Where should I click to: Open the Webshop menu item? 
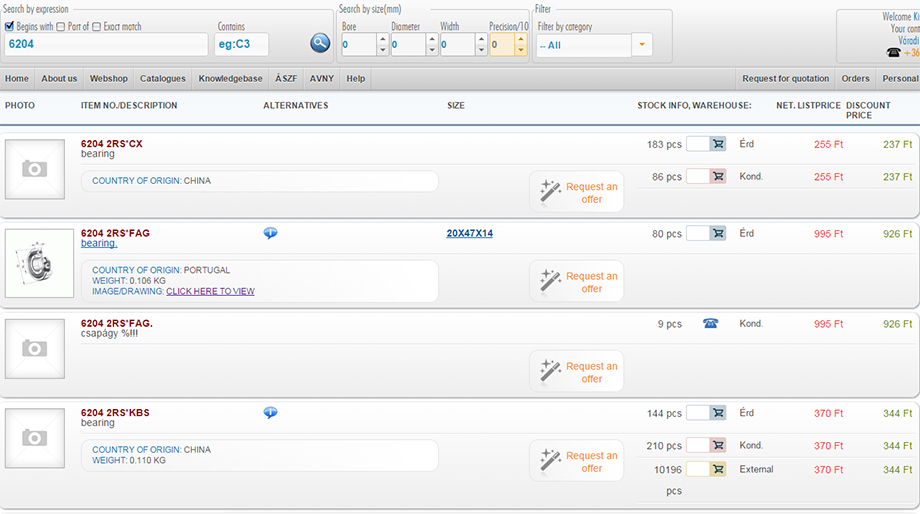tap(109, 78)
